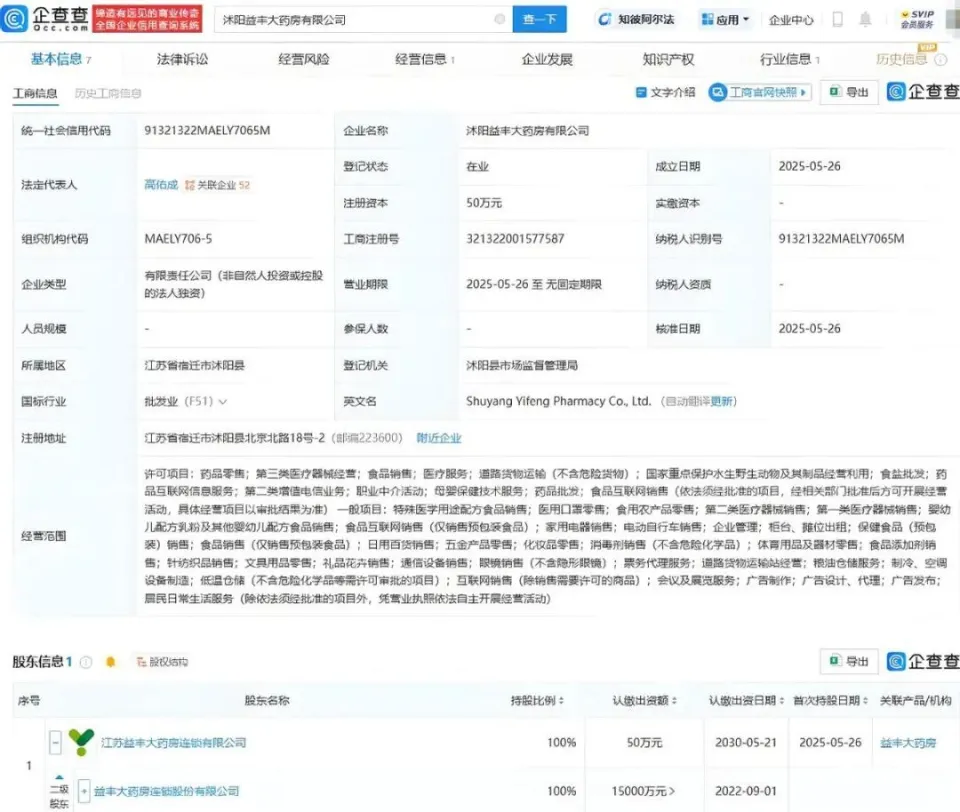Collapse the 江苏益丰大药房 shareholder row
The width and height of the screenshot is (960, 812).
[x=55, y=743]
